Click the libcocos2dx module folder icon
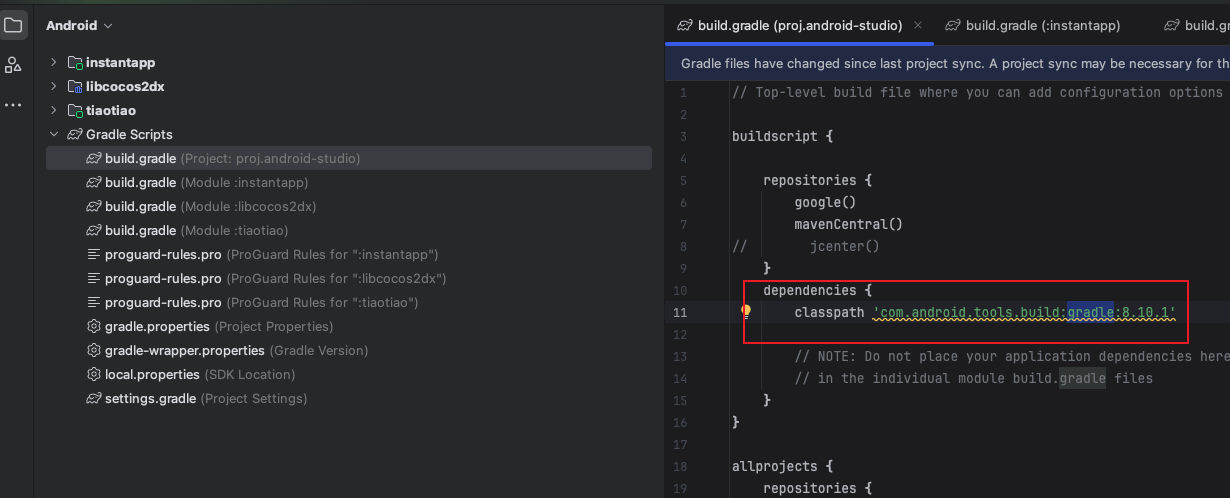This screenshot has width=1230, height=498. 75,86
